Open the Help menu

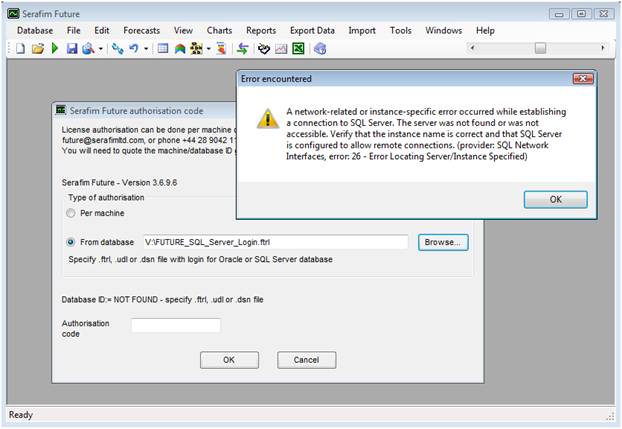(x=485, y=31)
